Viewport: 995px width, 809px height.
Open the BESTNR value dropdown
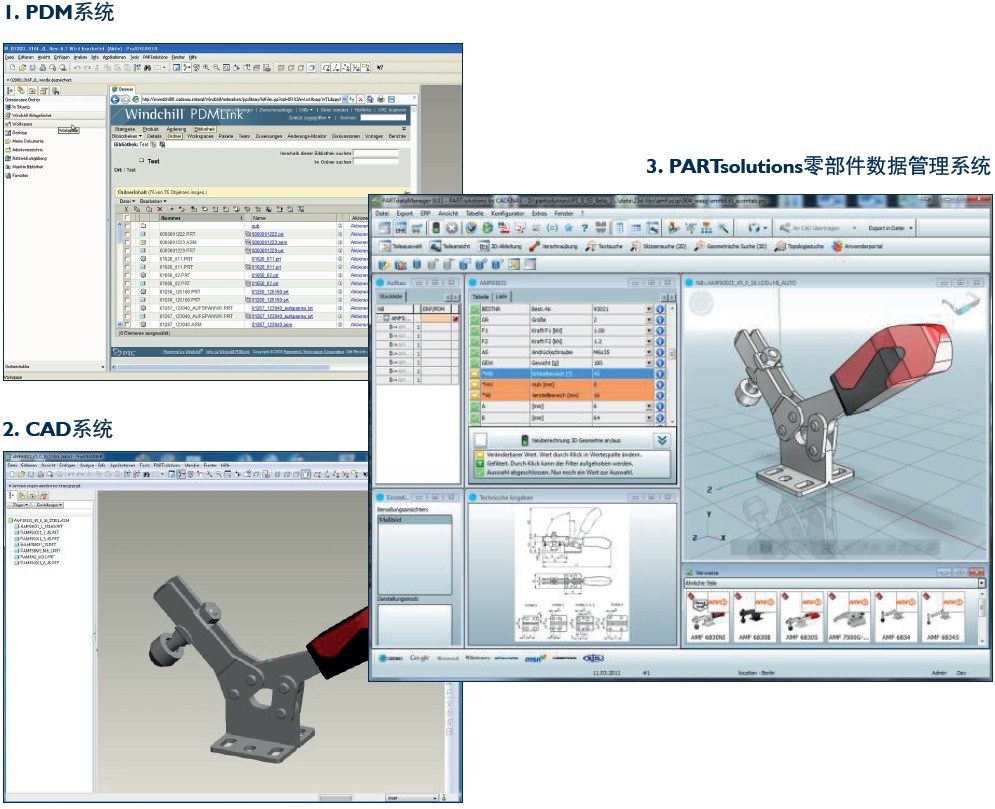click(649, 309)
